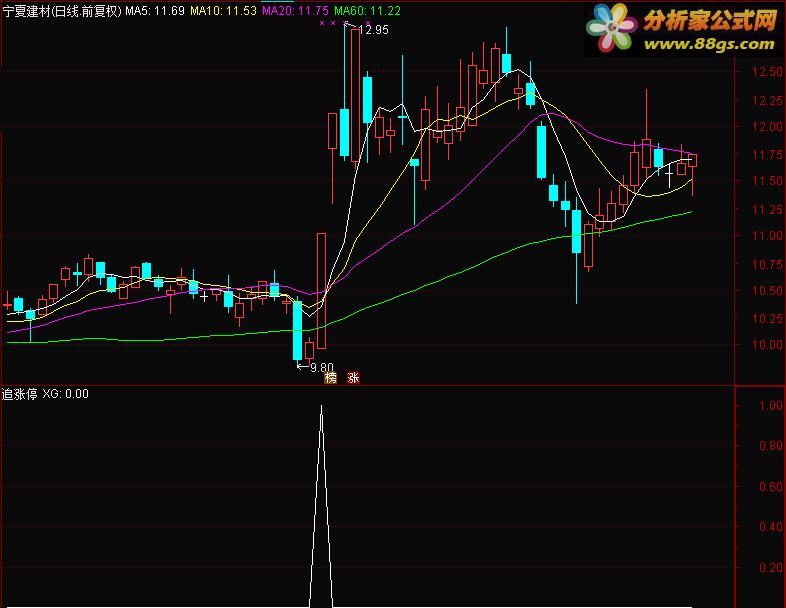
Task: Click the 11.00 price axis label
Action: [x=767, y=236]
